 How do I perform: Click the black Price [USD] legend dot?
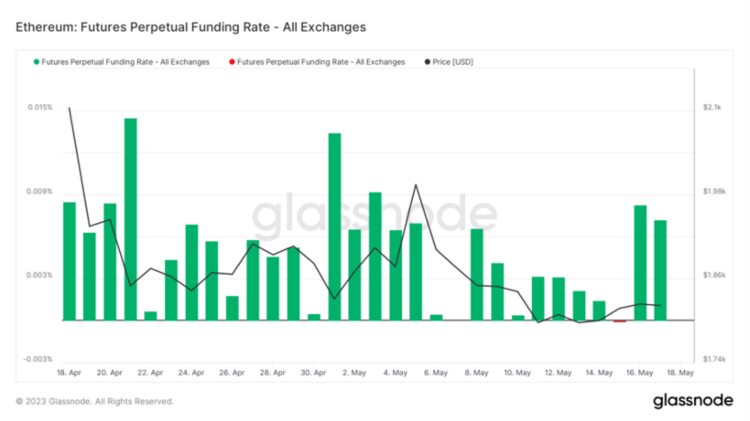428,62
